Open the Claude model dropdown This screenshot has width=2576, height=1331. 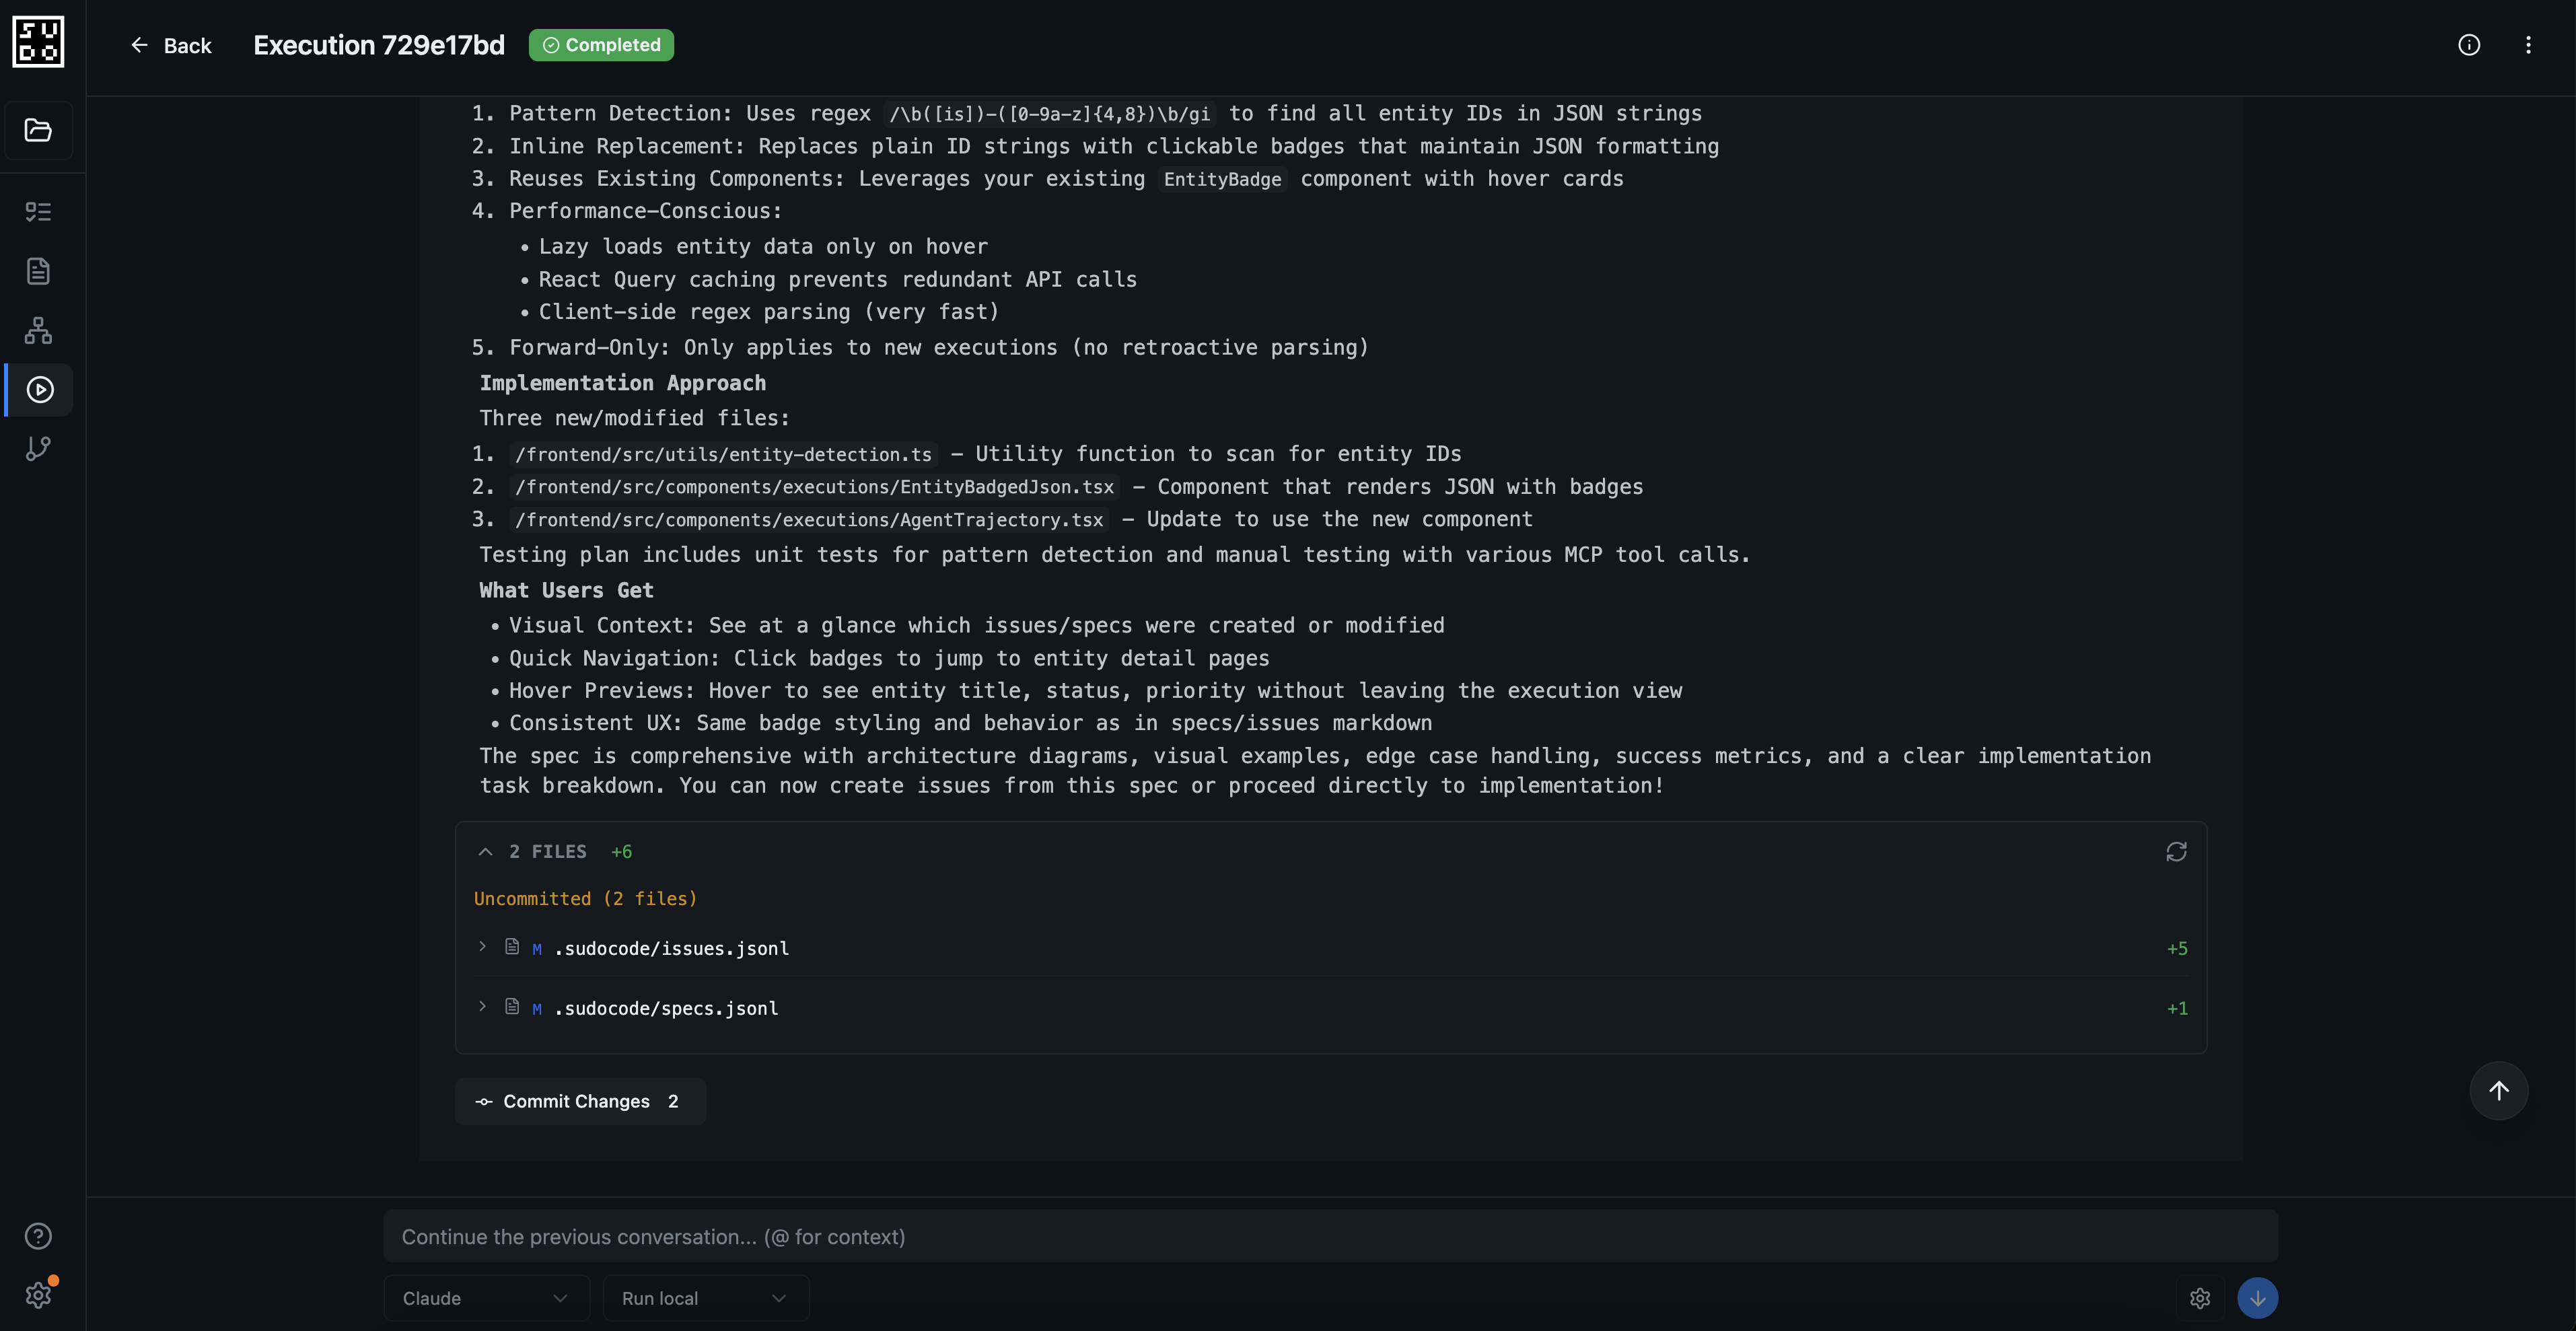tap(486, 1297)
